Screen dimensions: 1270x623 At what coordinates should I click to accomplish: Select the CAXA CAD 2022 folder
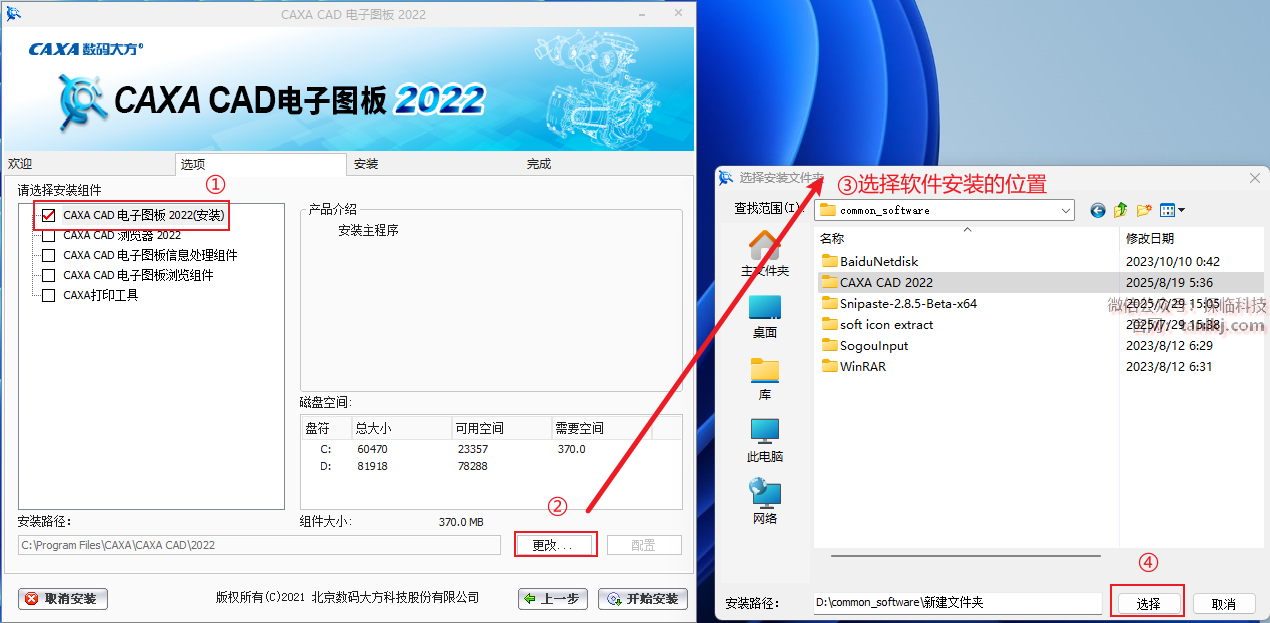[x=877, y=282]
